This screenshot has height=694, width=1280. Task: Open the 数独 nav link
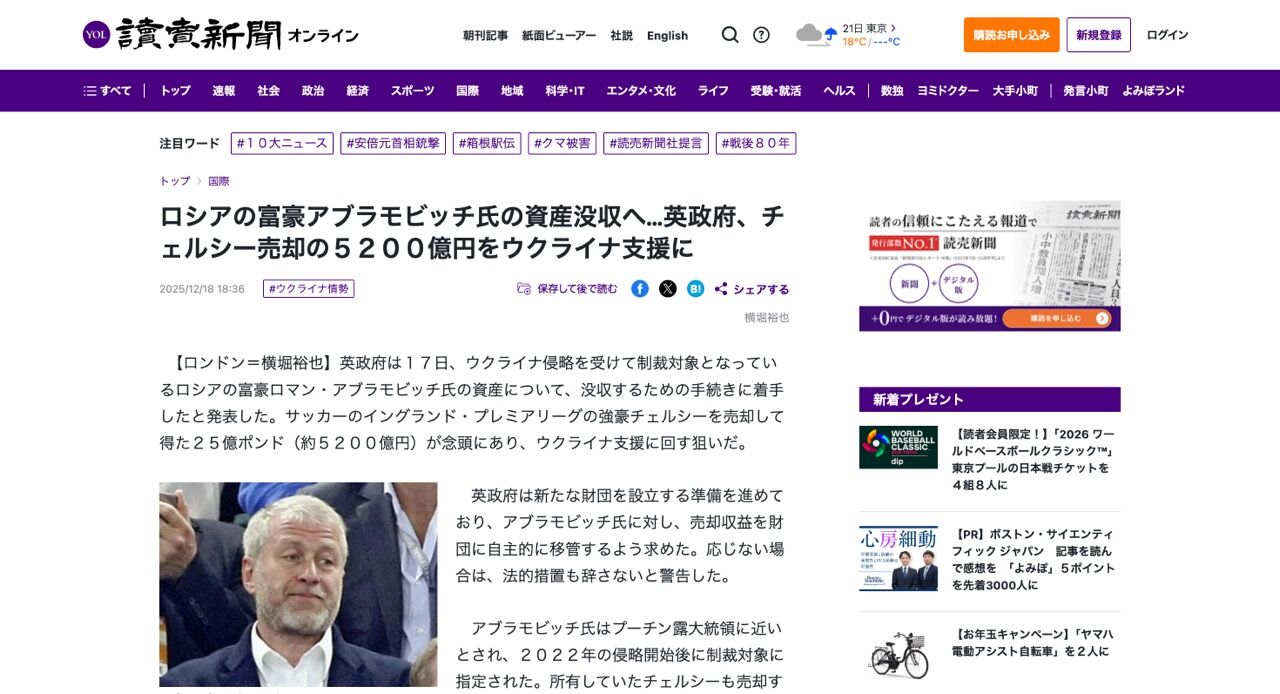pyautogui.click(x=892, y=91)
